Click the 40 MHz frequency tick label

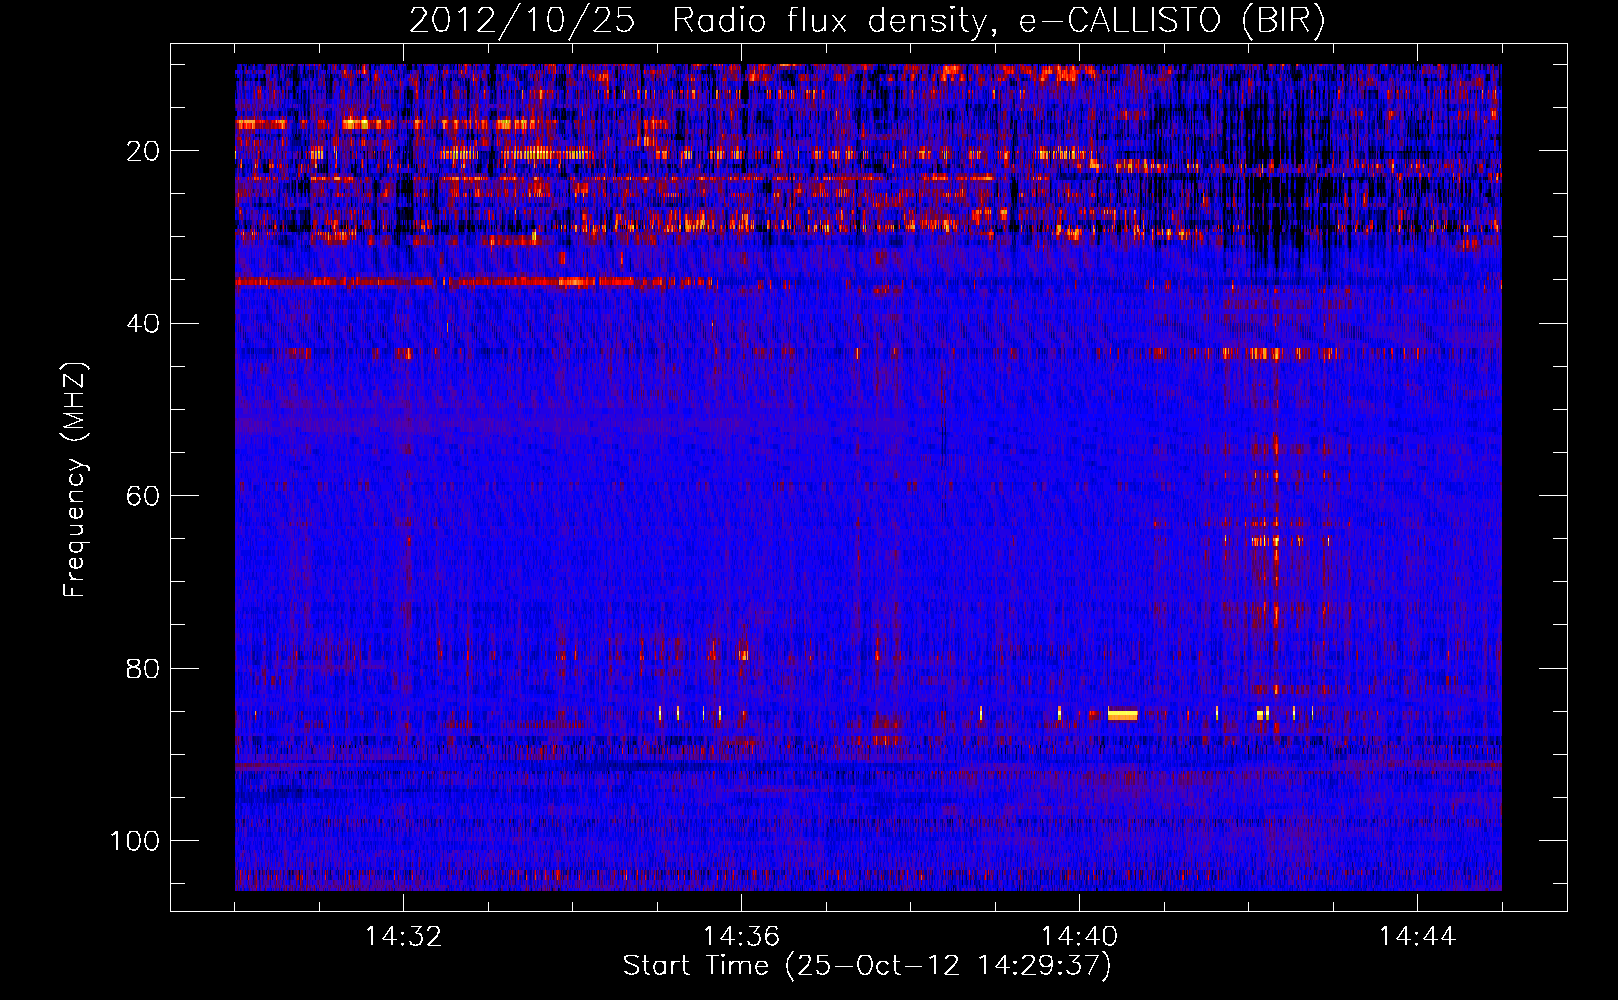coord(143,324)
